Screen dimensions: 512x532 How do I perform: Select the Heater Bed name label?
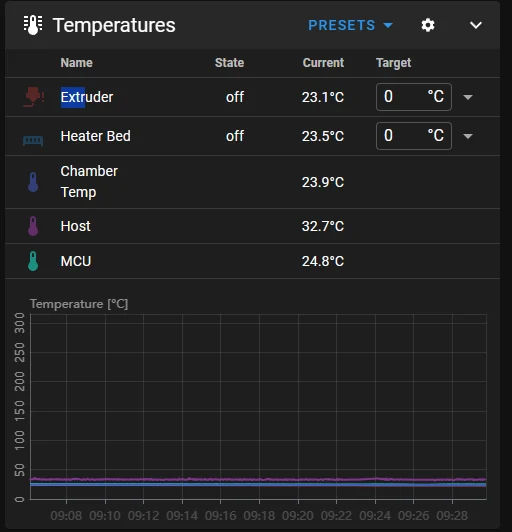tap(95, 136)
